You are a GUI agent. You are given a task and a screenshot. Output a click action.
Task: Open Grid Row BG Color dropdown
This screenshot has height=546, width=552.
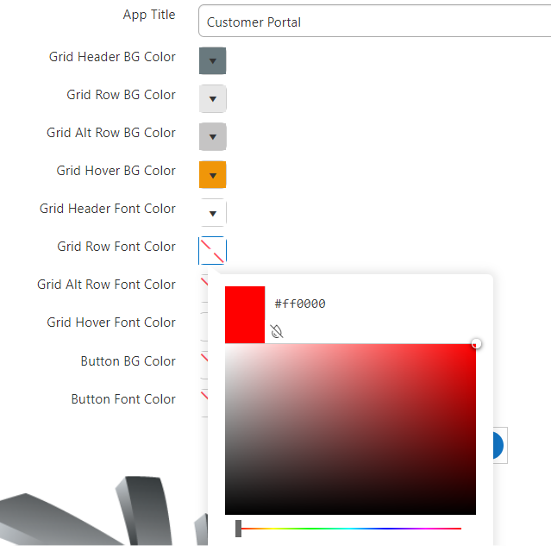click(213, 99)
